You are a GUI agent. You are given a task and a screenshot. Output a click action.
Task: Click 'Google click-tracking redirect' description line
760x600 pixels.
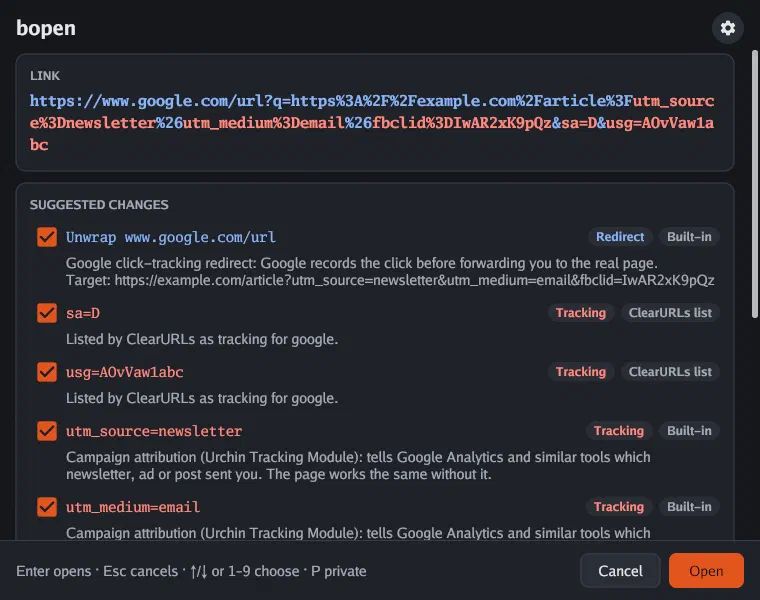362,263
